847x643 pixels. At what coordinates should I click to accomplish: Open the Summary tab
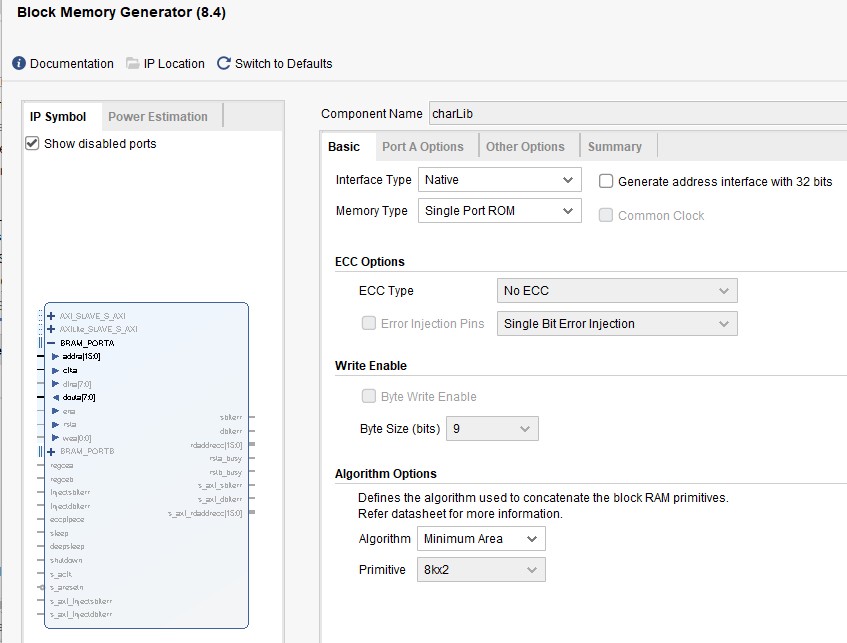pos(614,147)
